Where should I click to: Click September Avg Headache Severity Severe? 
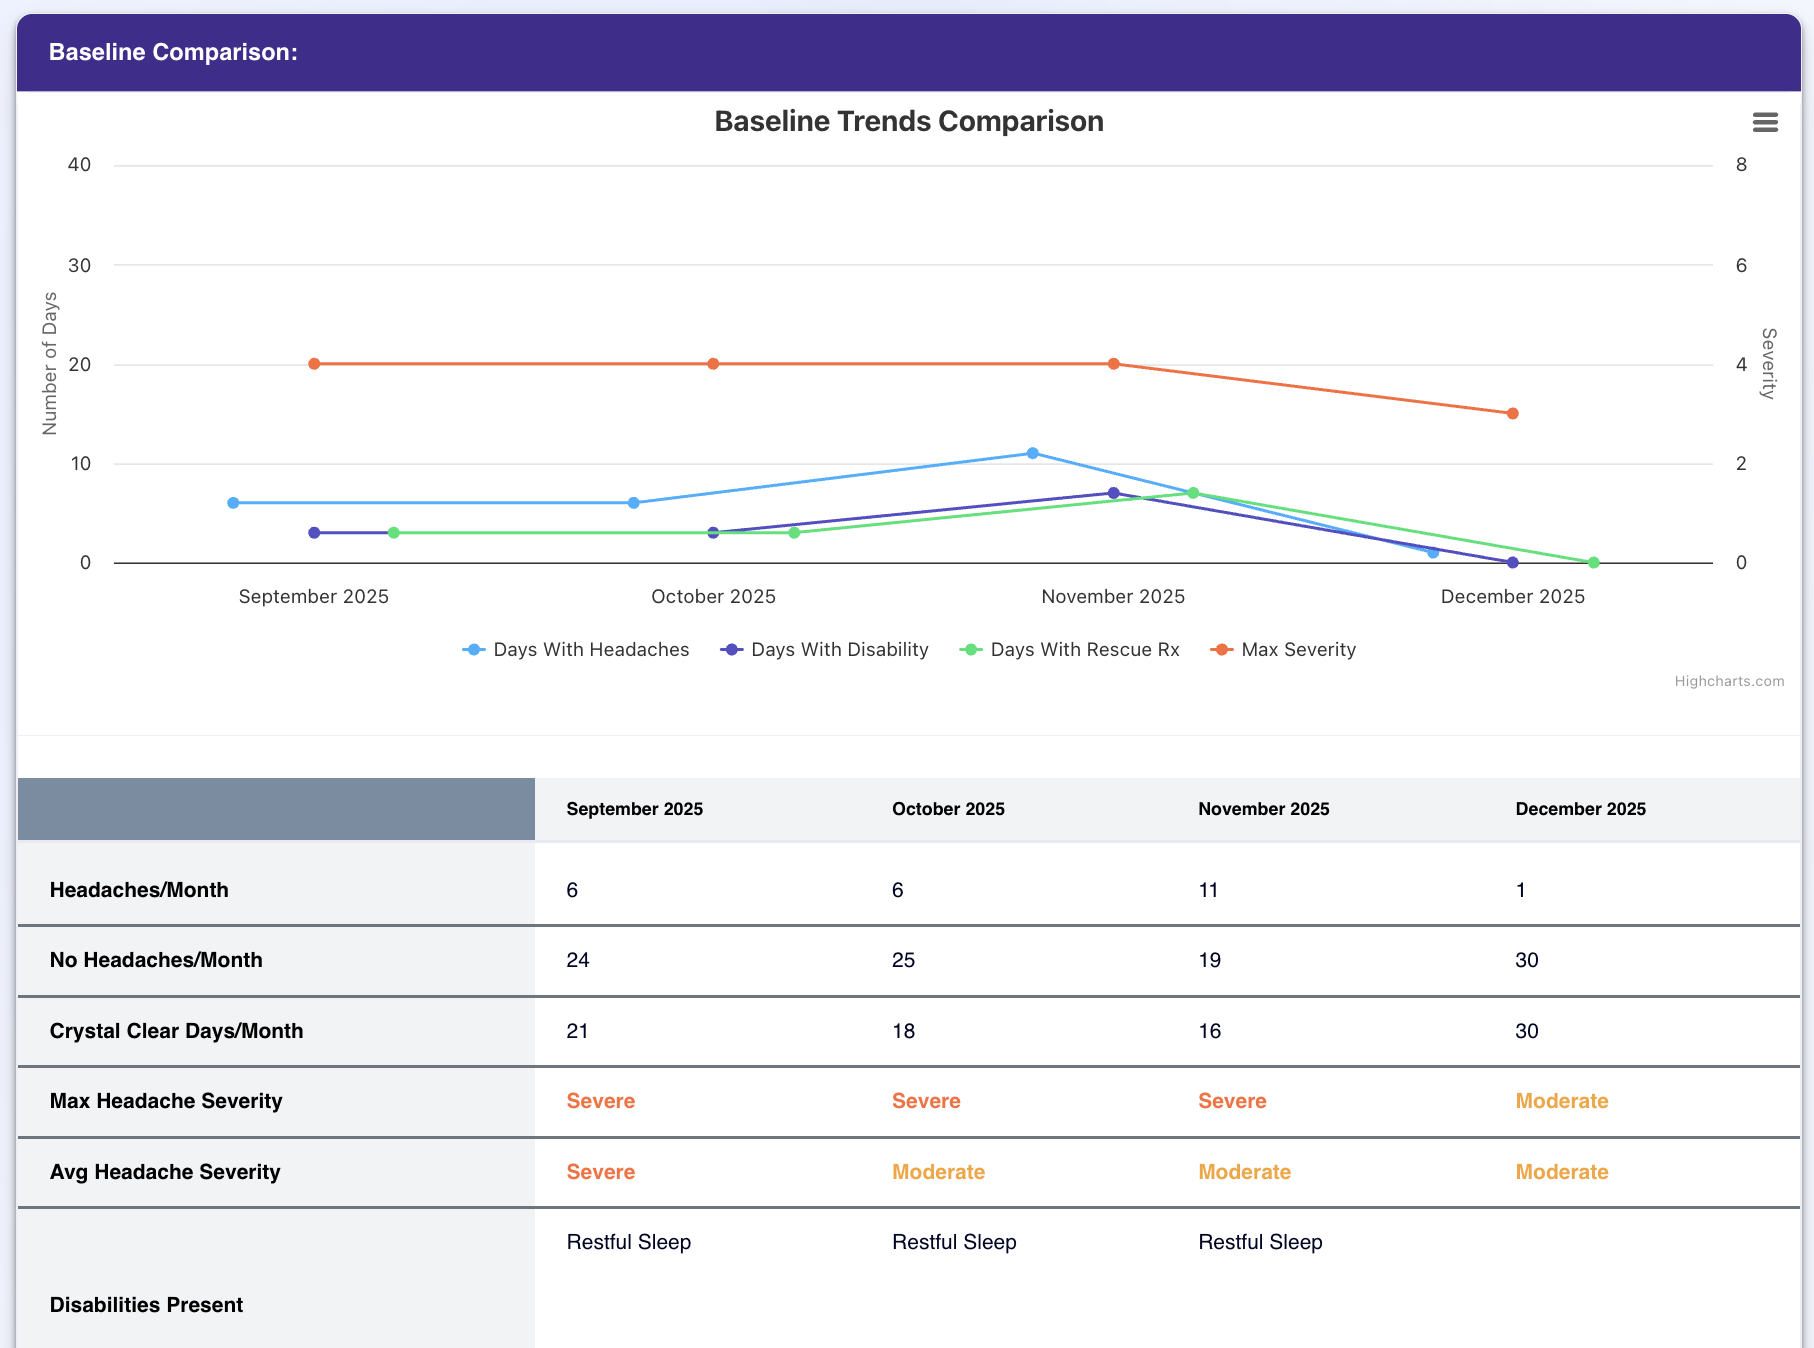click(x=601, y=1172)
